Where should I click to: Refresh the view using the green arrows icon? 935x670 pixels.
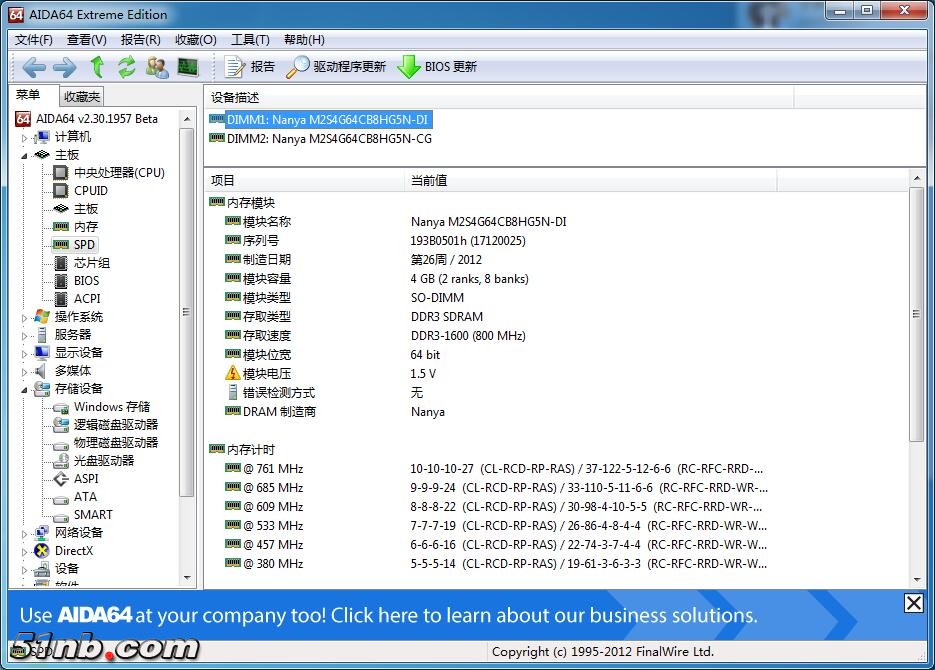(x=126, y=67)
